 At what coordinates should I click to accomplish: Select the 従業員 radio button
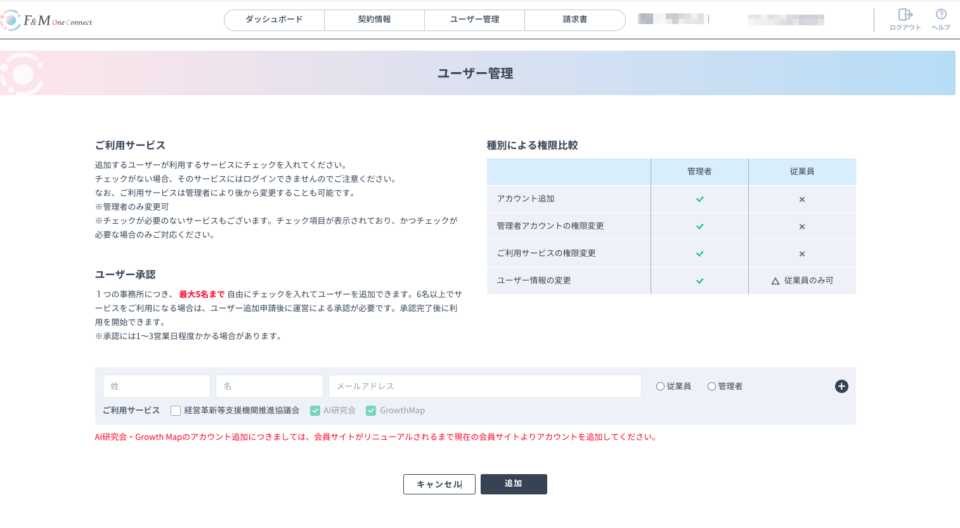pos(660,386)
